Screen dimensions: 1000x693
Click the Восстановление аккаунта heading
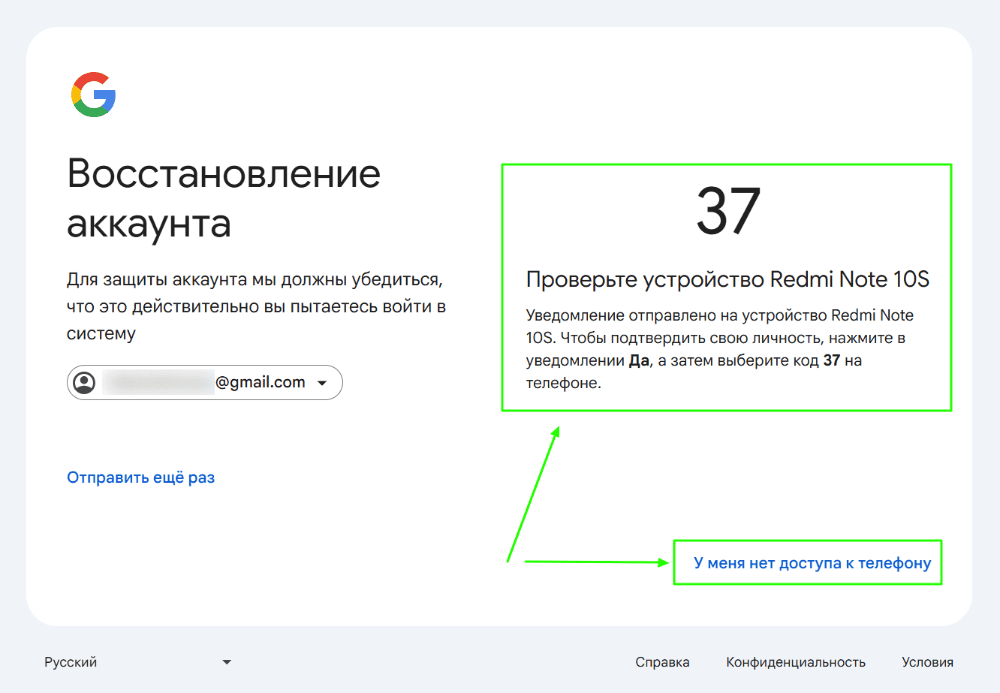click(x=224, y=198)
